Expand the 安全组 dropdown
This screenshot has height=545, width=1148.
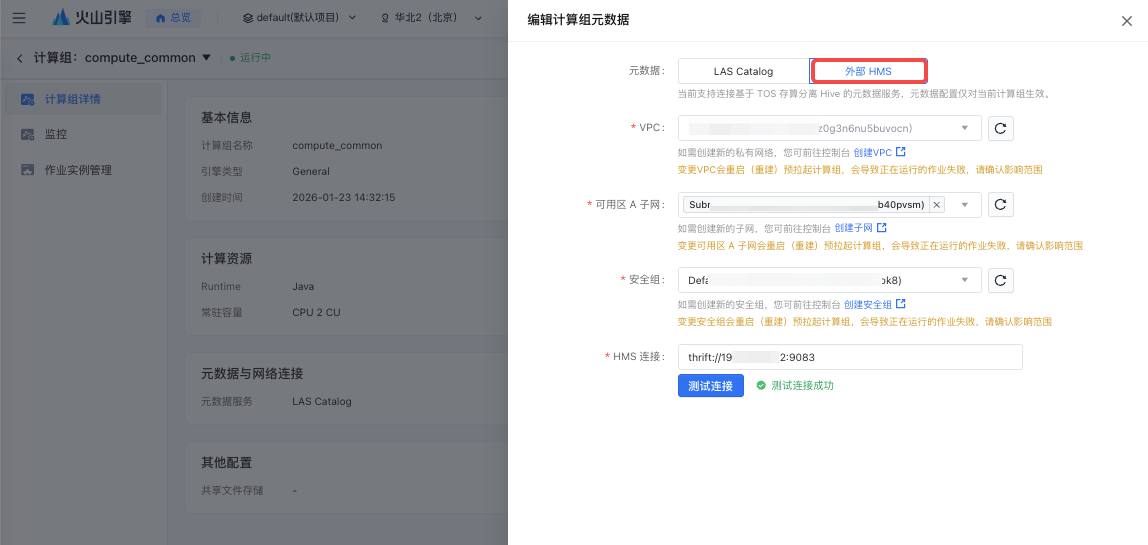click(x=964, y=281)
